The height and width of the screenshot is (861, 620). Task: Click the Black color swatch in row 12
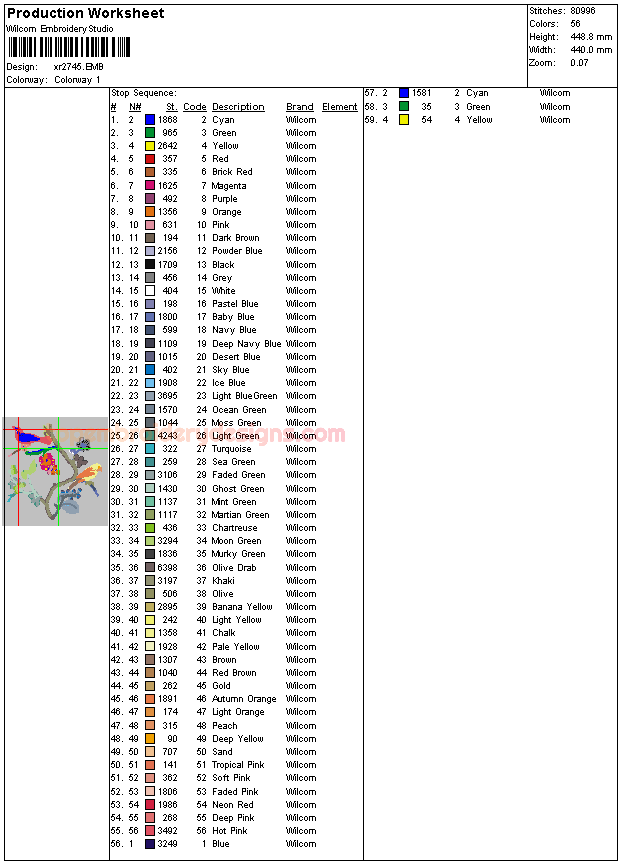pos(150,265)
